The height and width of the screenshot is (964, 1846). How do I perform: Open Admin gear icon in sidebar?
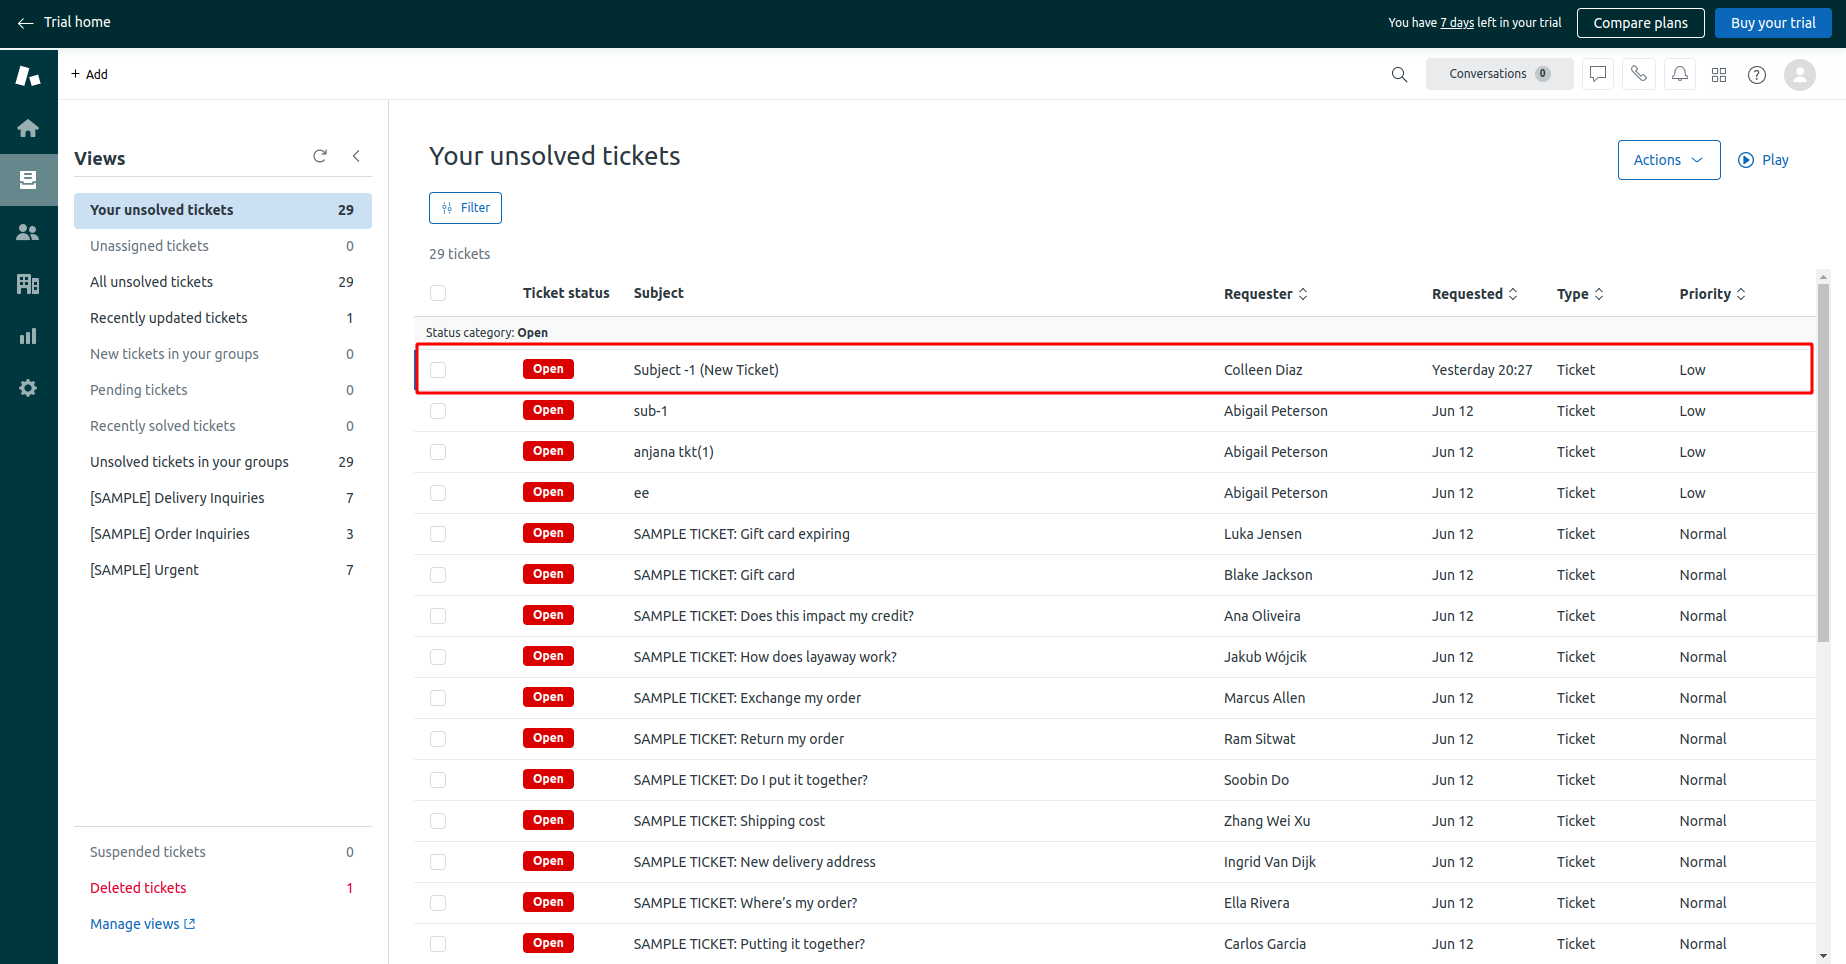[28, 388]
